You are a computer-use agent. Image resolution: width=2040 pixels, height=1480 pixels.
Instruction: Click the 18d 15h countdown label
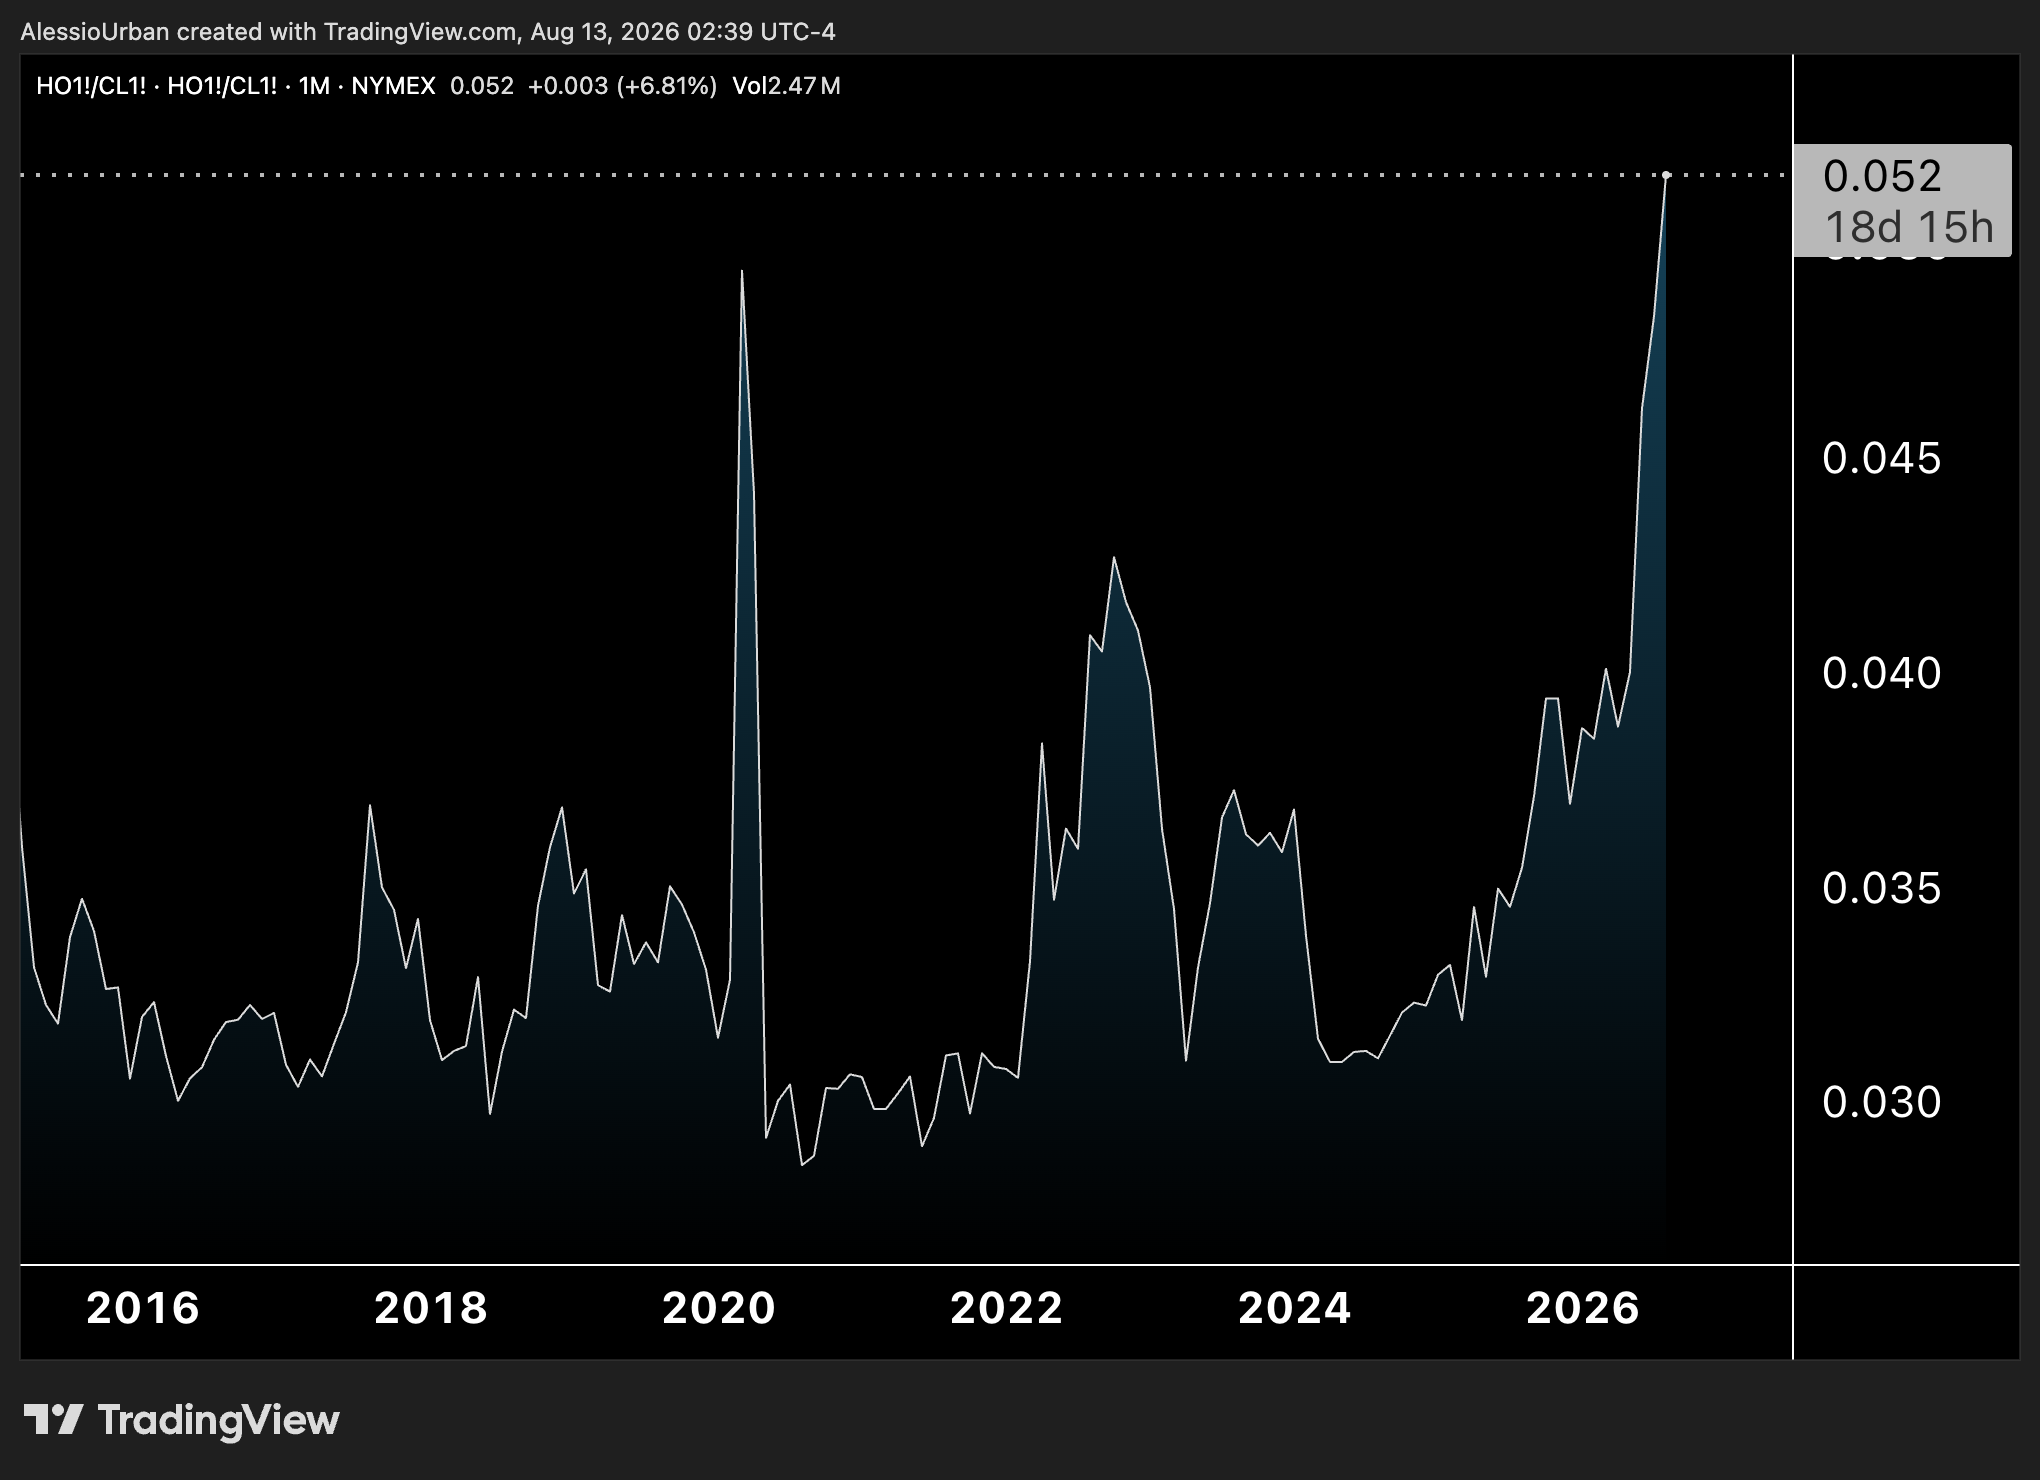[x=1909, y=228]
